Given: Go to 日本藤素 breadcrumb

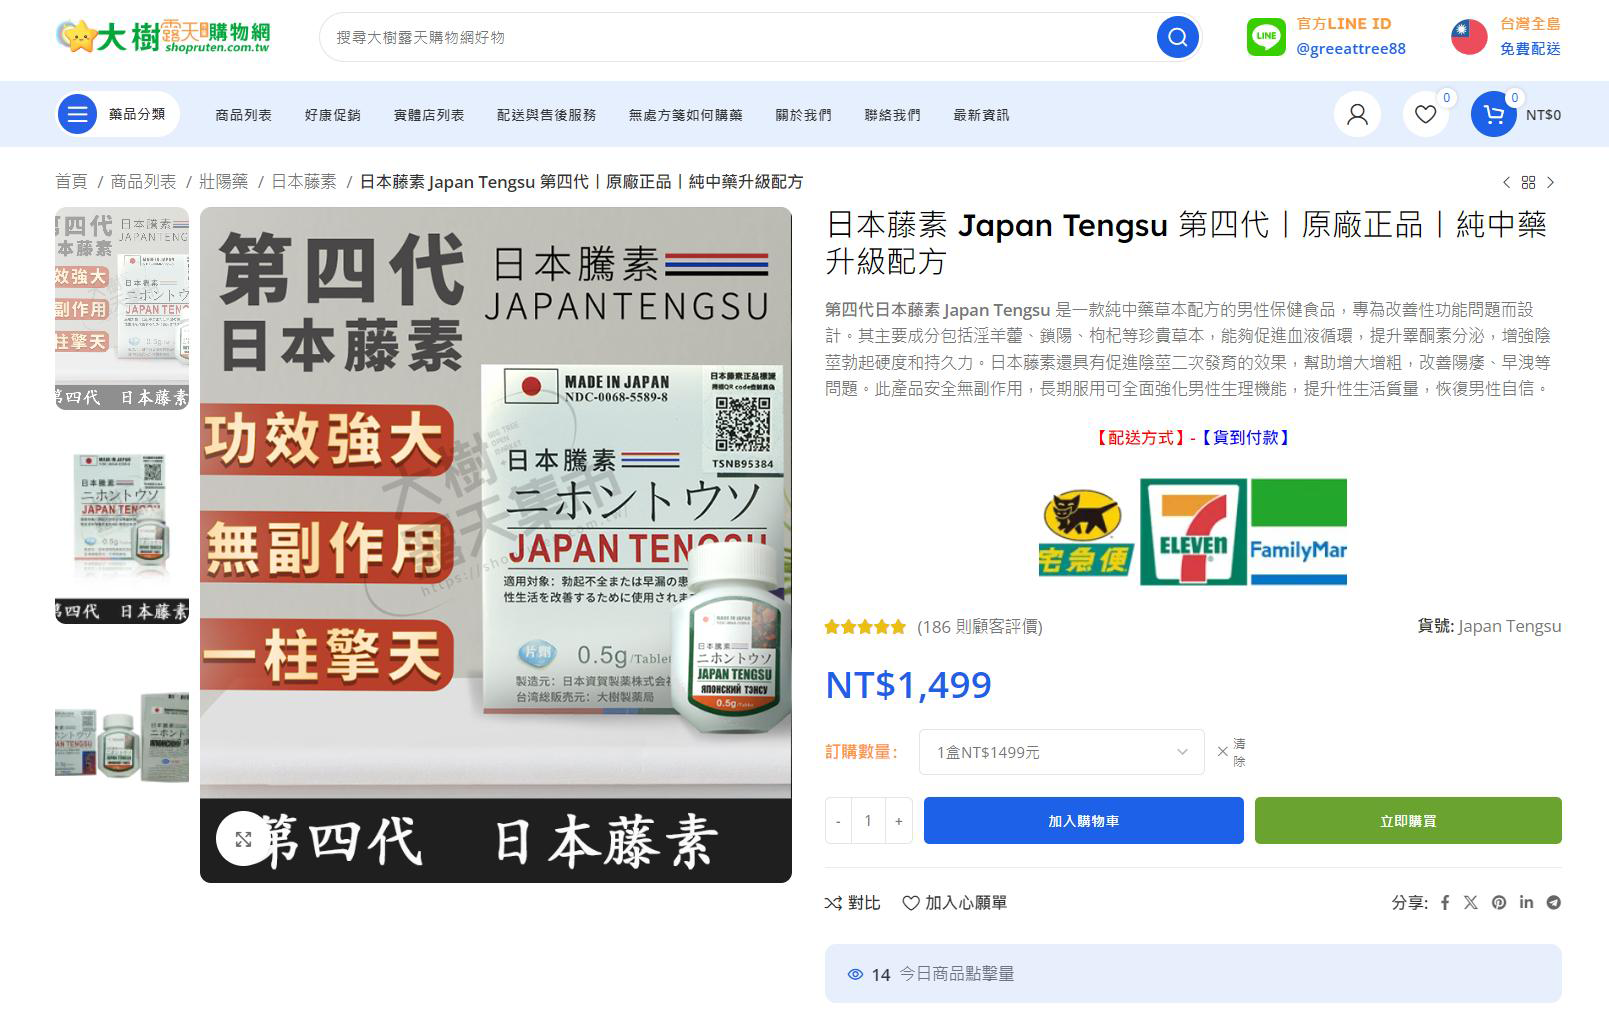Looking at the screenshot, I should point(304,182).
